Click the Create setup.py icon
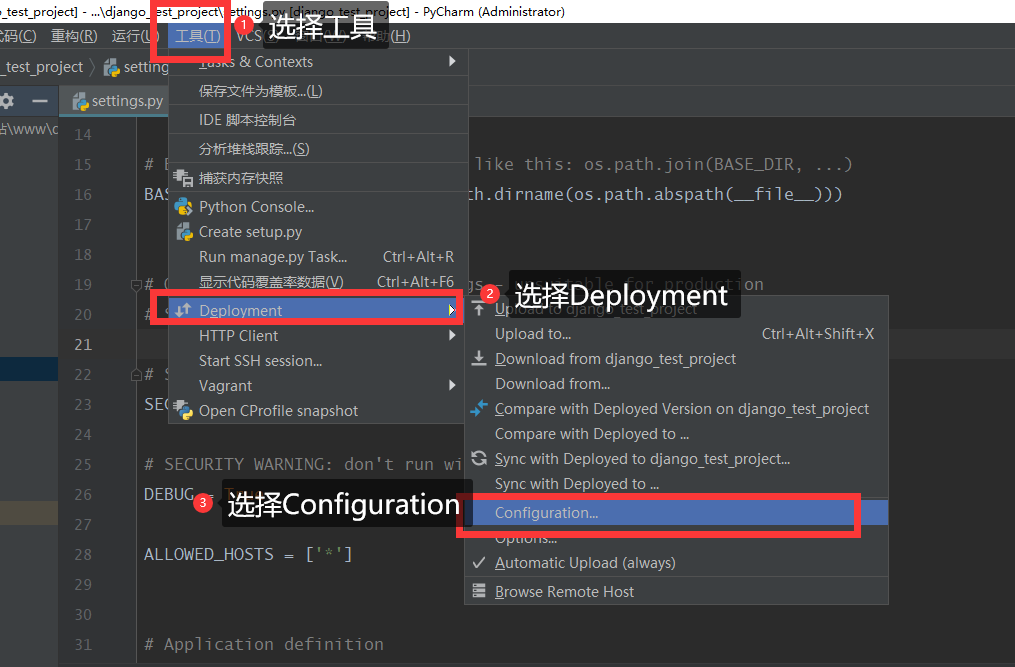 coord(183,232)
